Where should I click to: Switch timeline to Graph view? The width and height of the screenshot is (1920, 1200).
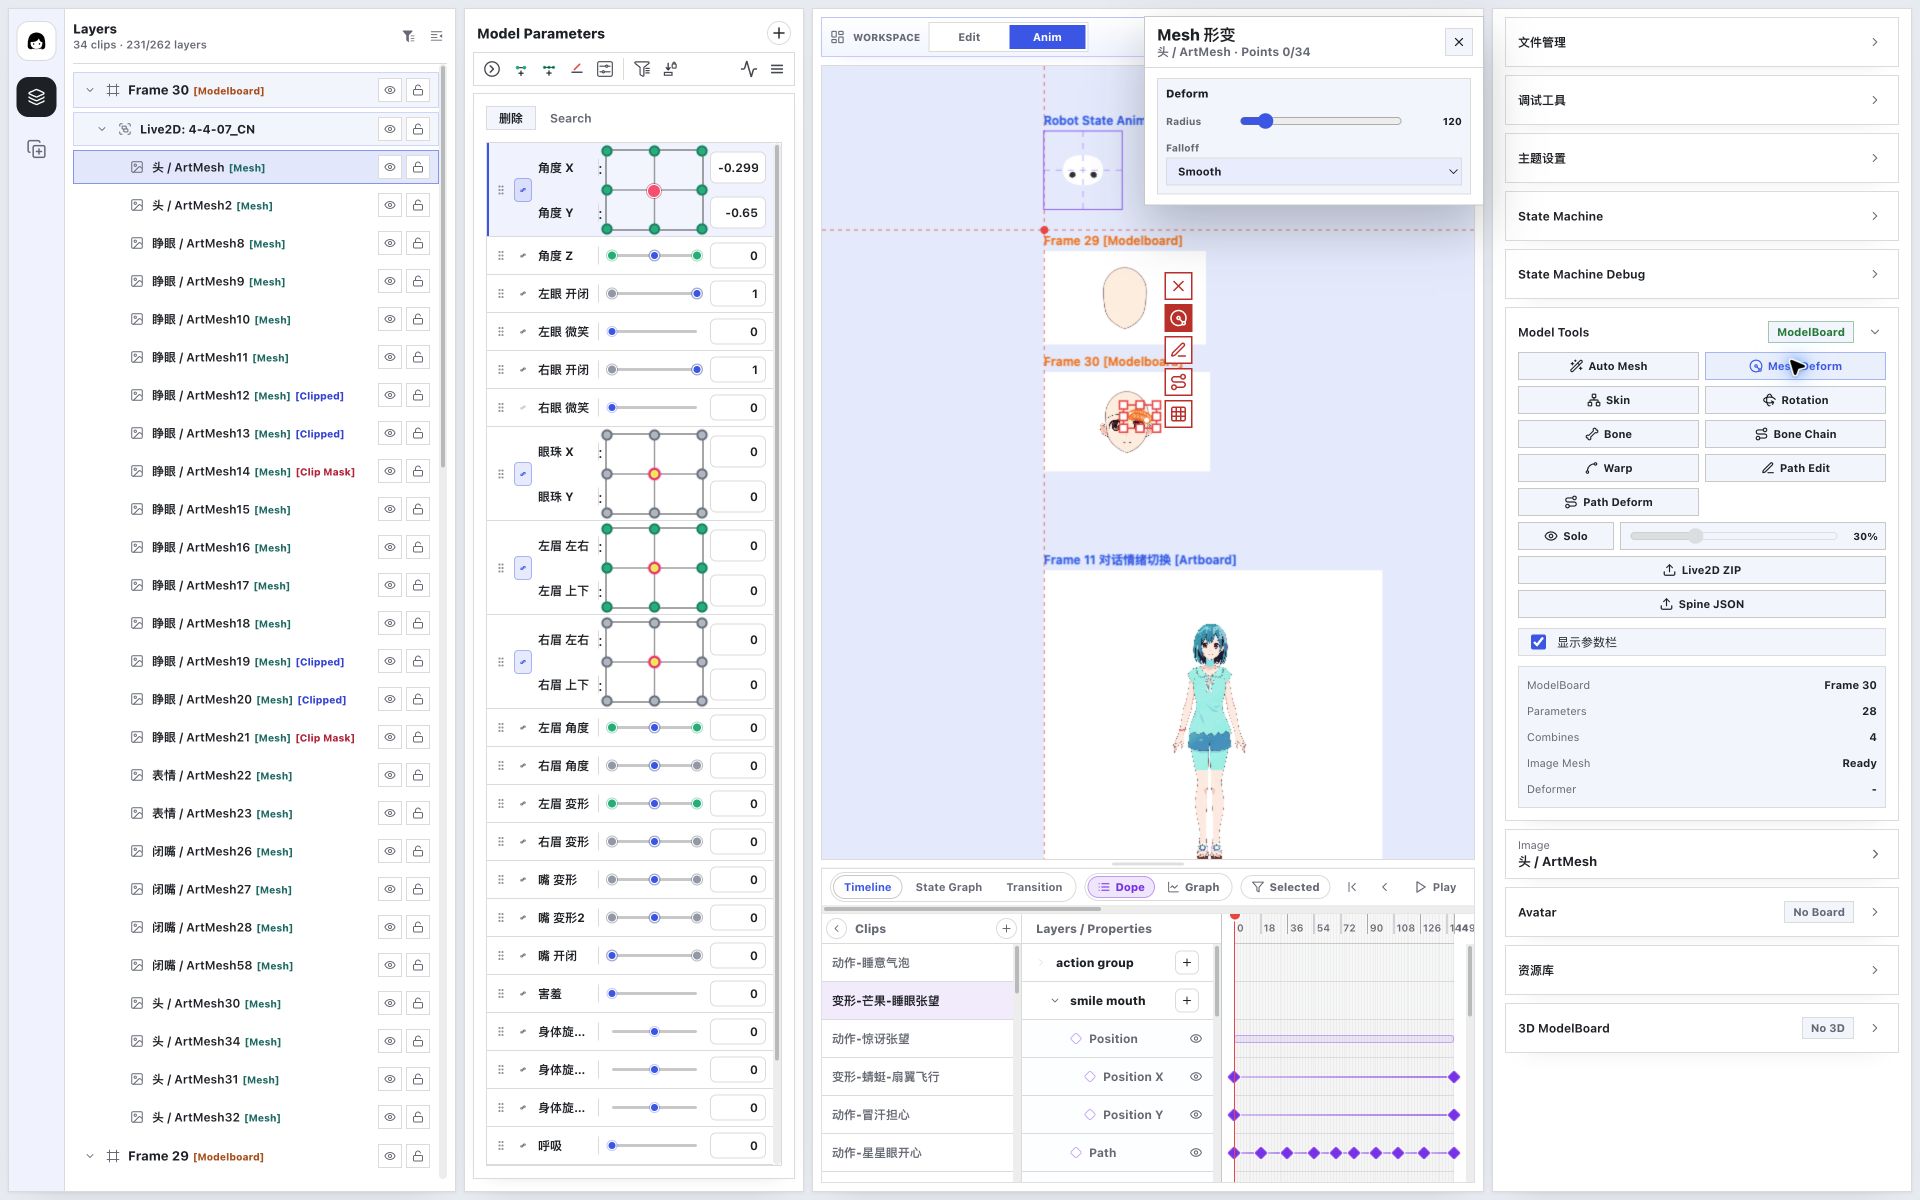click(x=1193, y=887)
